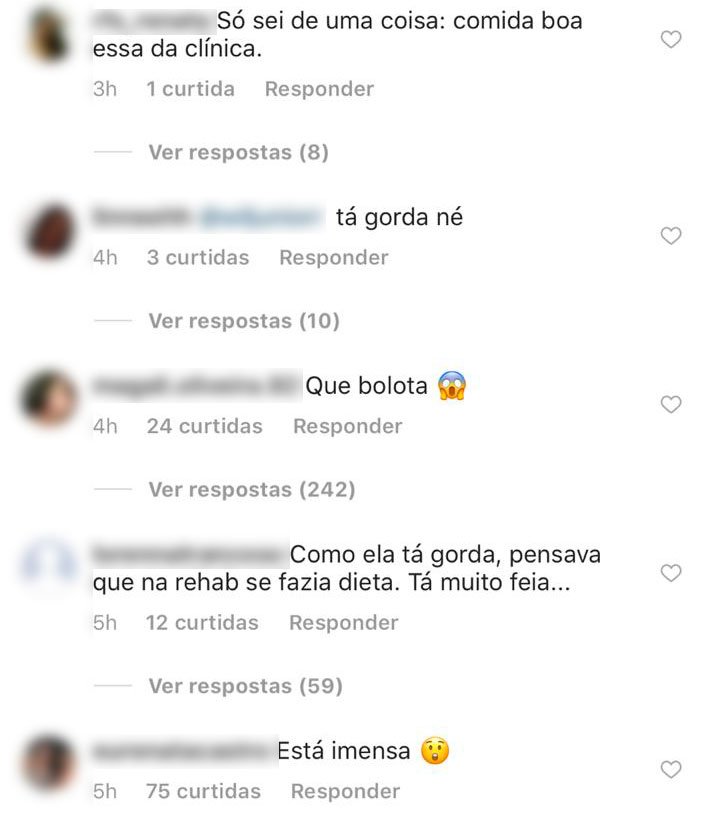The height and width of the screenshot is (830, 720).
Task: Reply to the "Está imensa" comment
Action: (345, 791)
